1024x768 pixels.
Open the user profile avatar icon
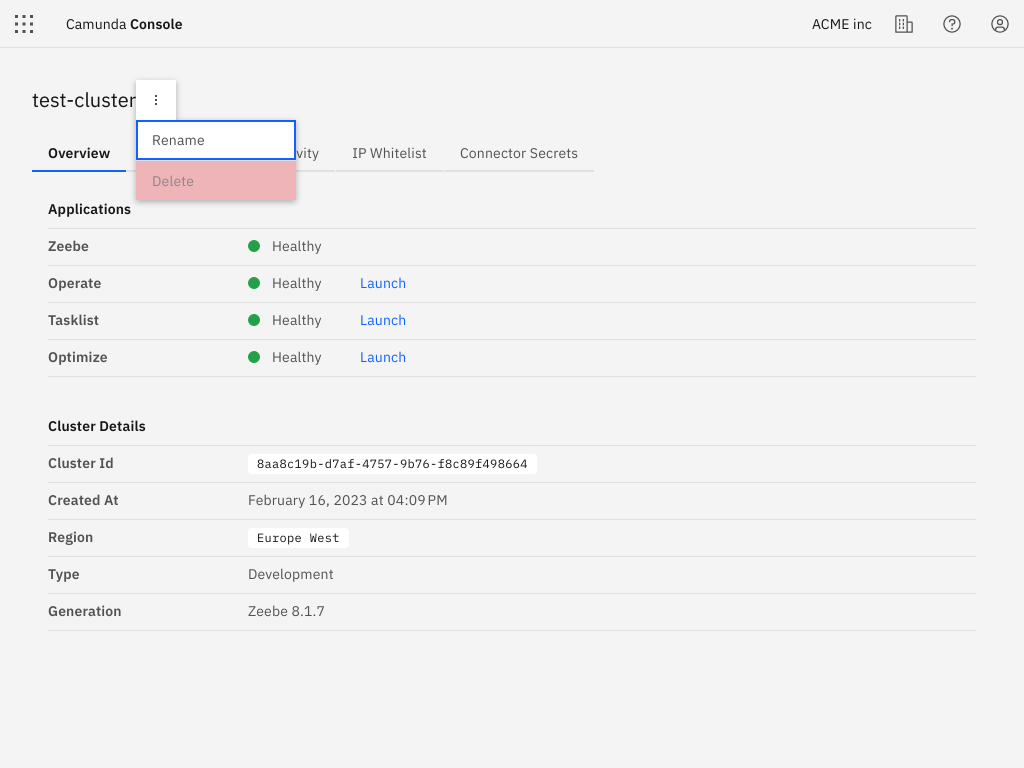1000,24
